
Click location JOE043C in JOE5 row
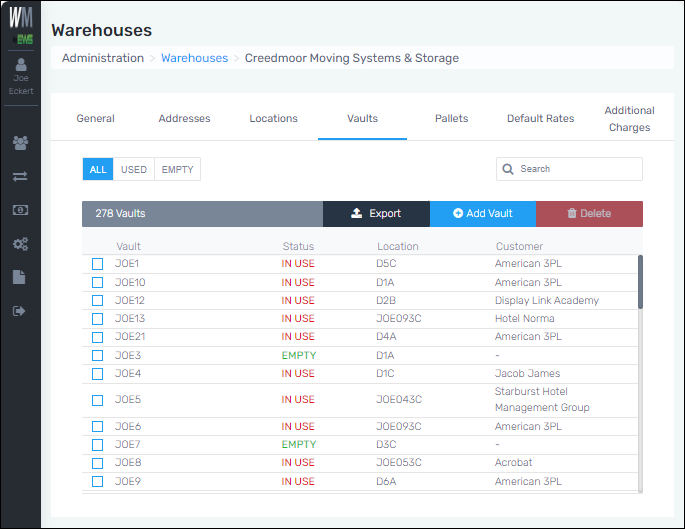399,399
